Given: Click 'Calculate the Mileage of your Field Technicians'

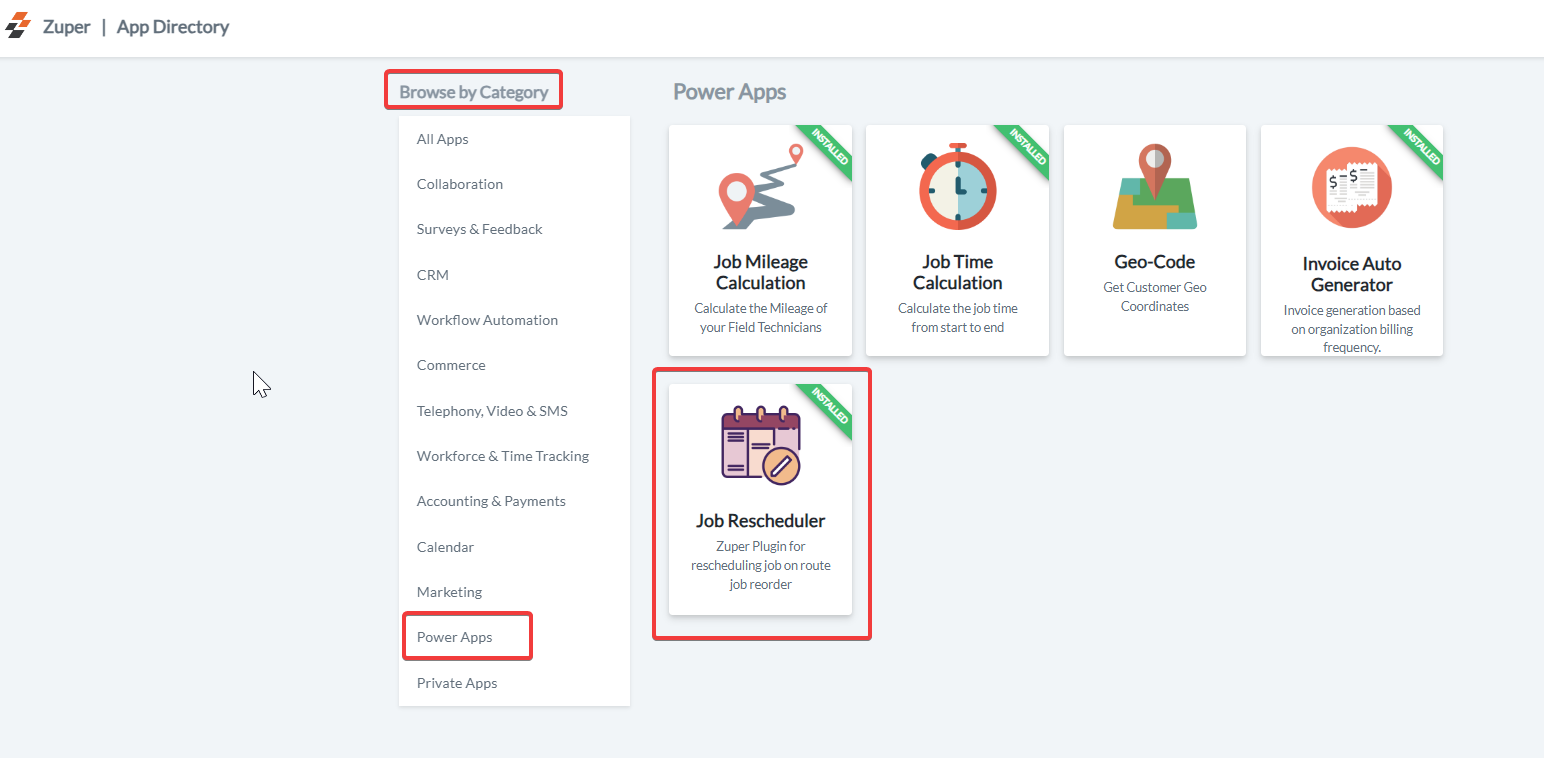Looking at the screenshot, I should 761,318.
